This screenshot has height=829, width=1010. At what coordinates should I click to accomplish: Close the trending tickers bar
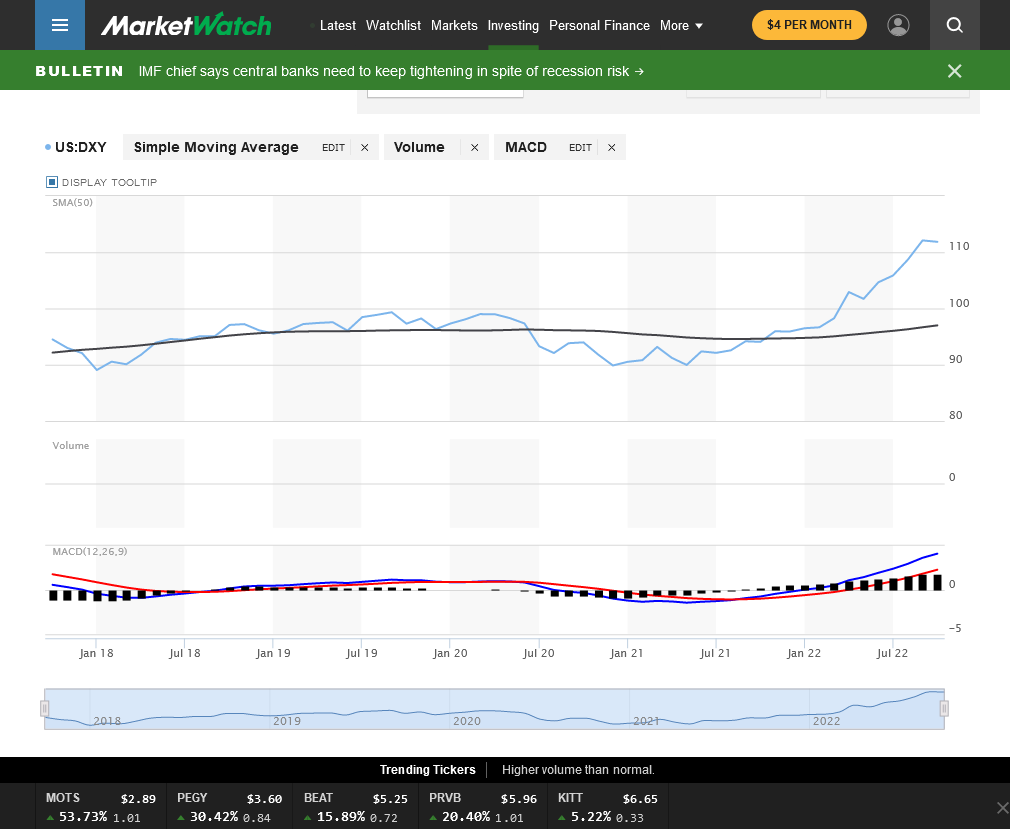(x=1003, y=807)
